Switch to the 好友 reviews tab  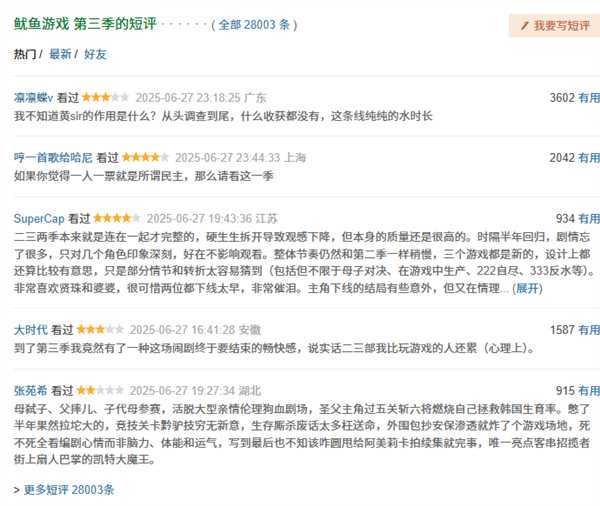tap(95, 54)
